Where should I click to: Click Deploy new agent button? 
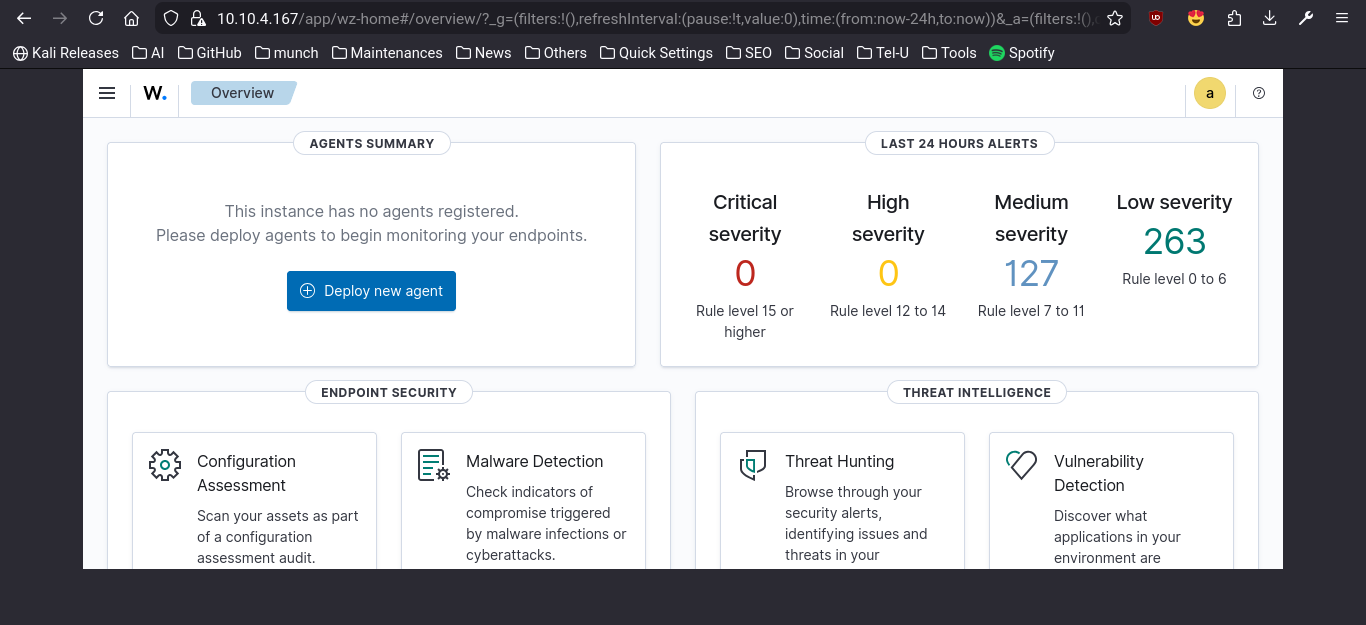(371, 291)
